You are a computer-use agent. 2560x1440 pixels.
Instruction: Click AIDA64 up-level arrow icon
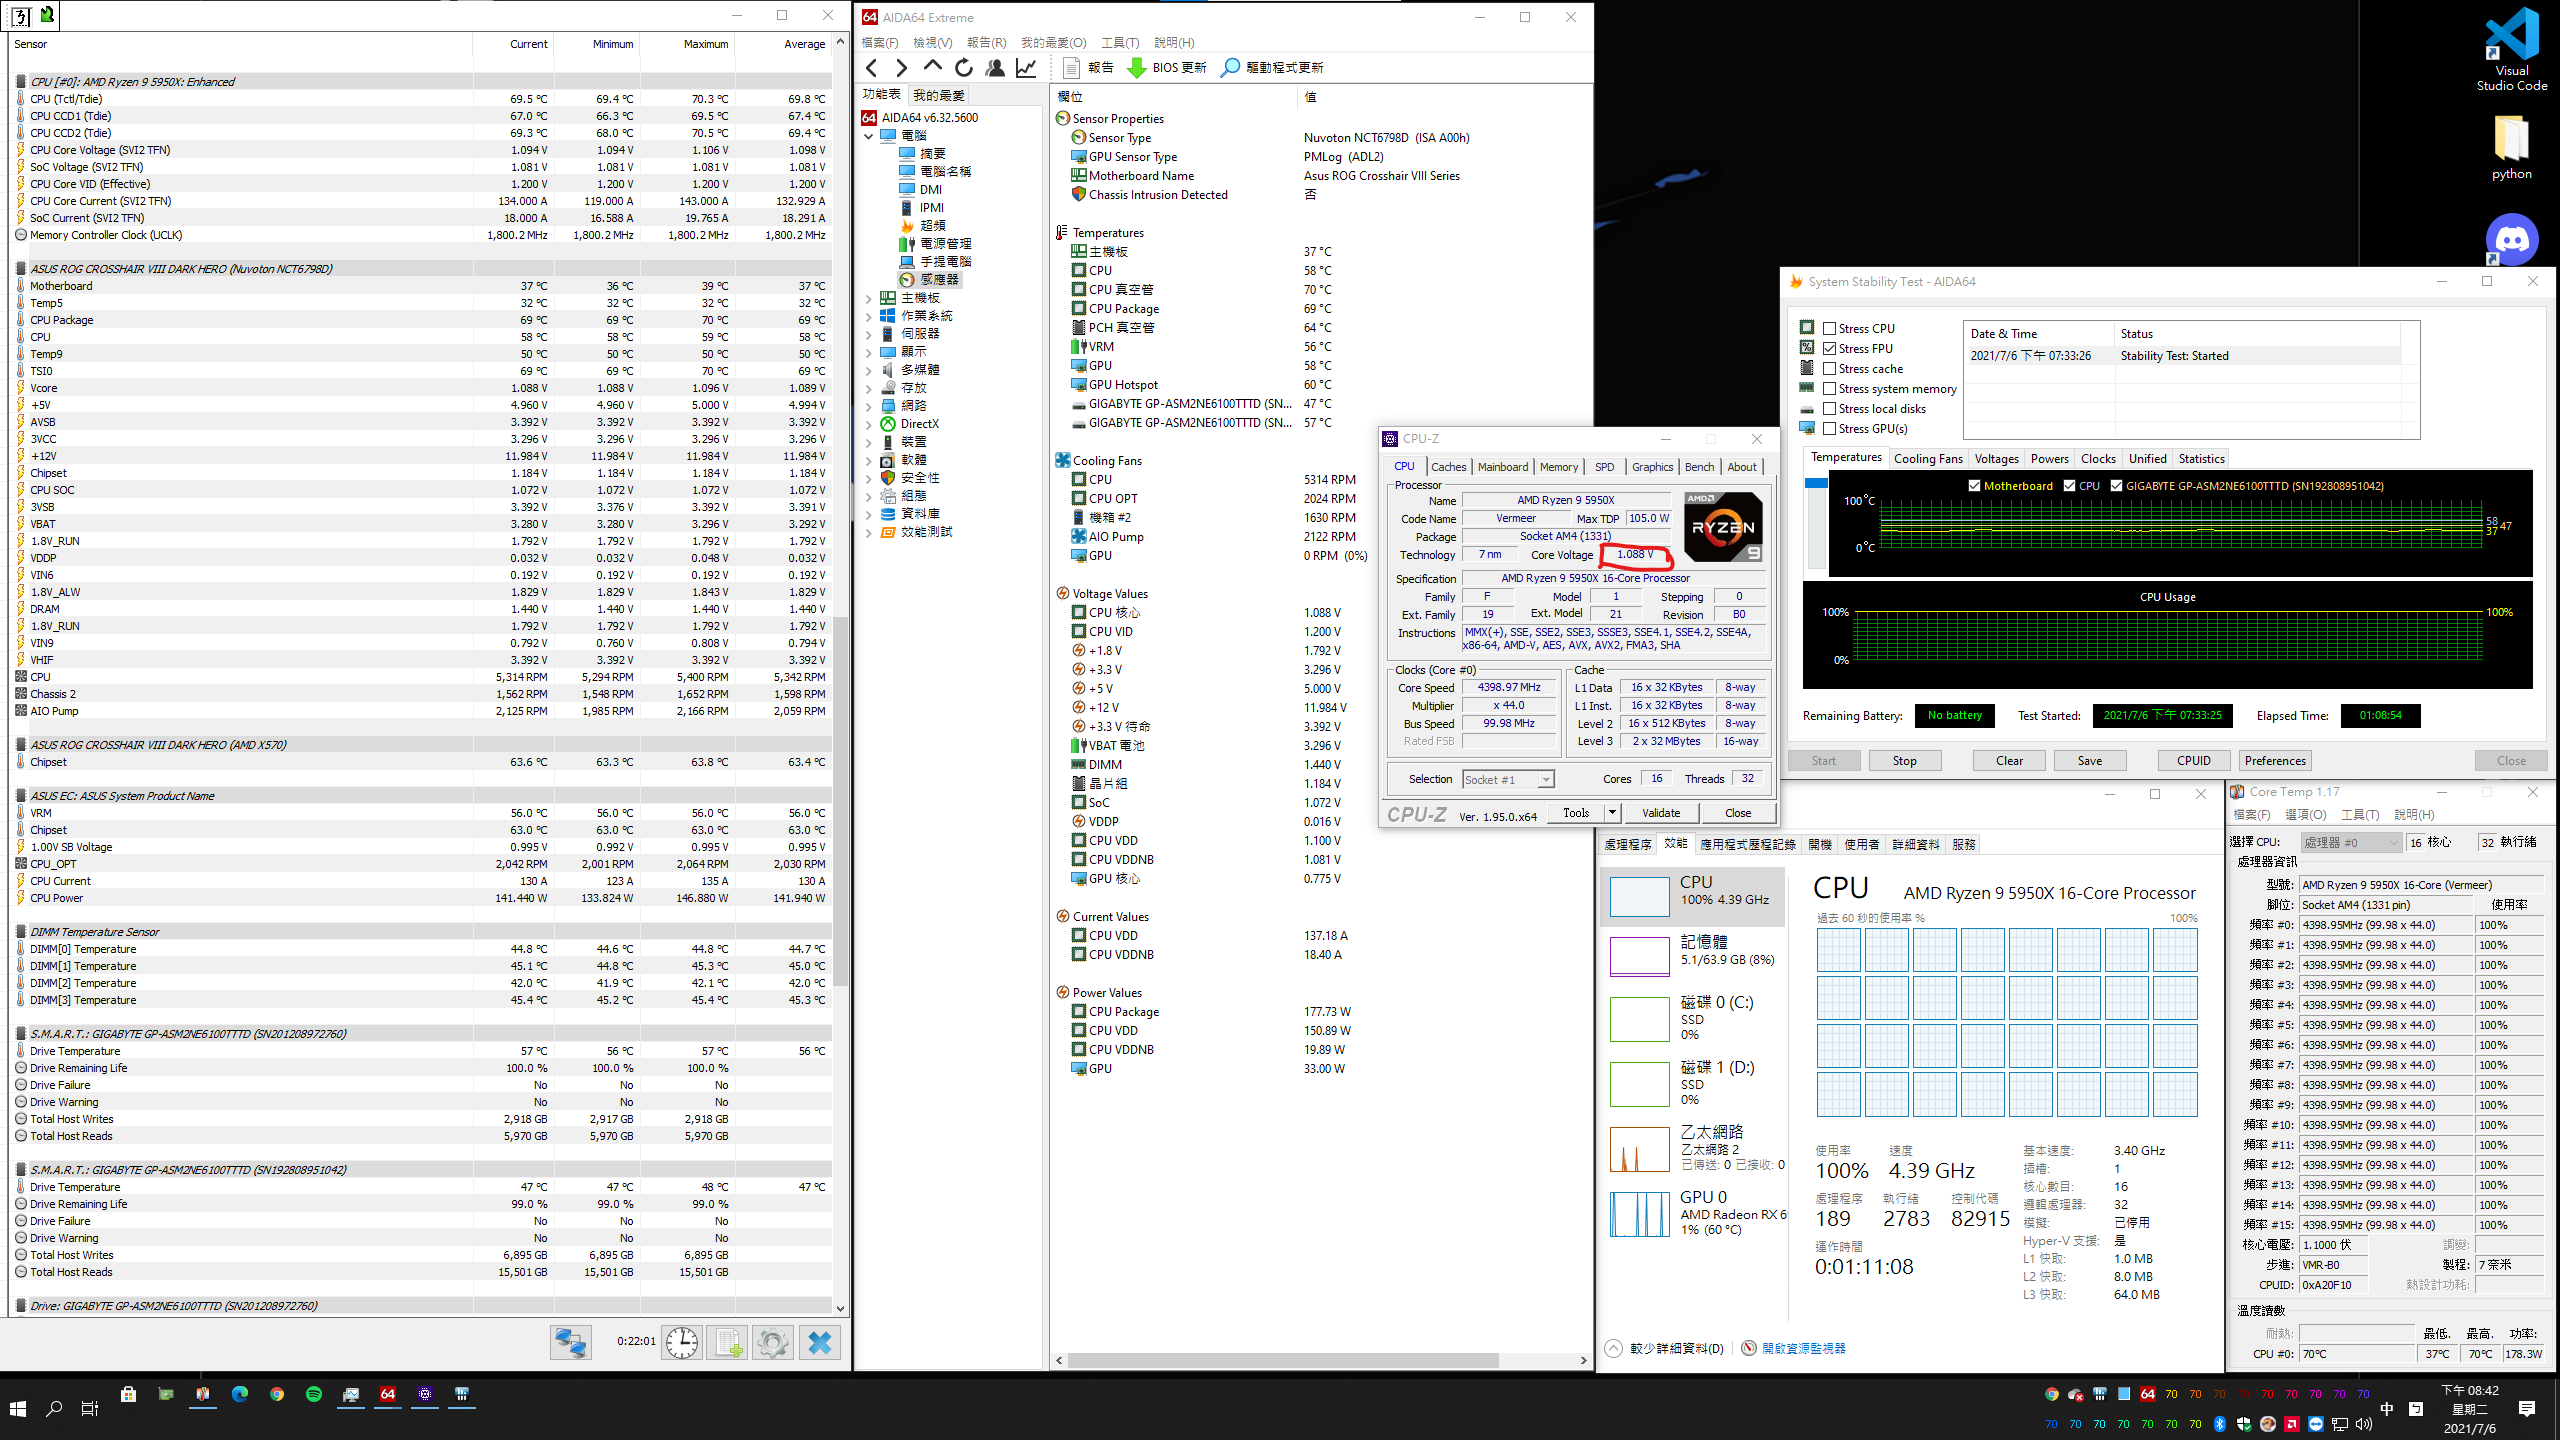click(932, 67)
